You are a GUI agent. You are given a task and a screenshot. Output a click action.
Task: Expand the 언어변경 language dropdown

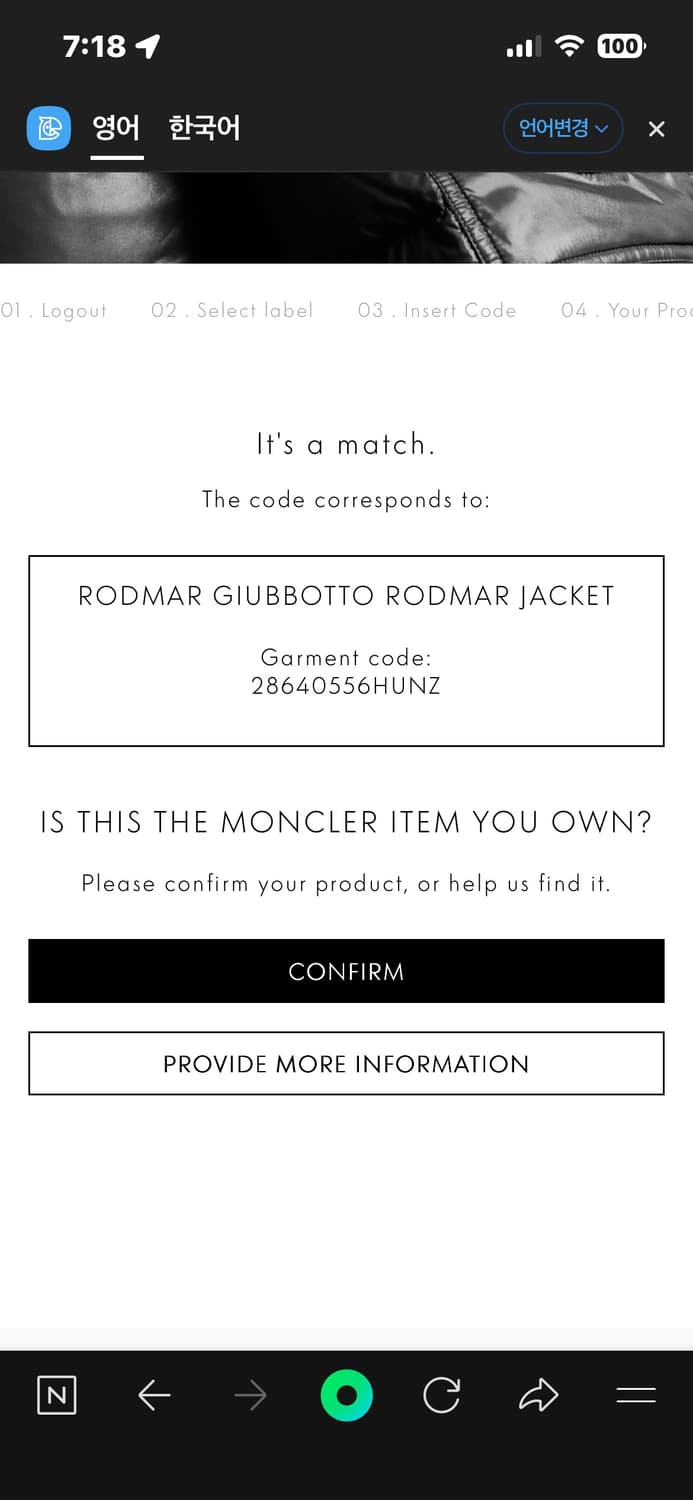pos(563,129)
